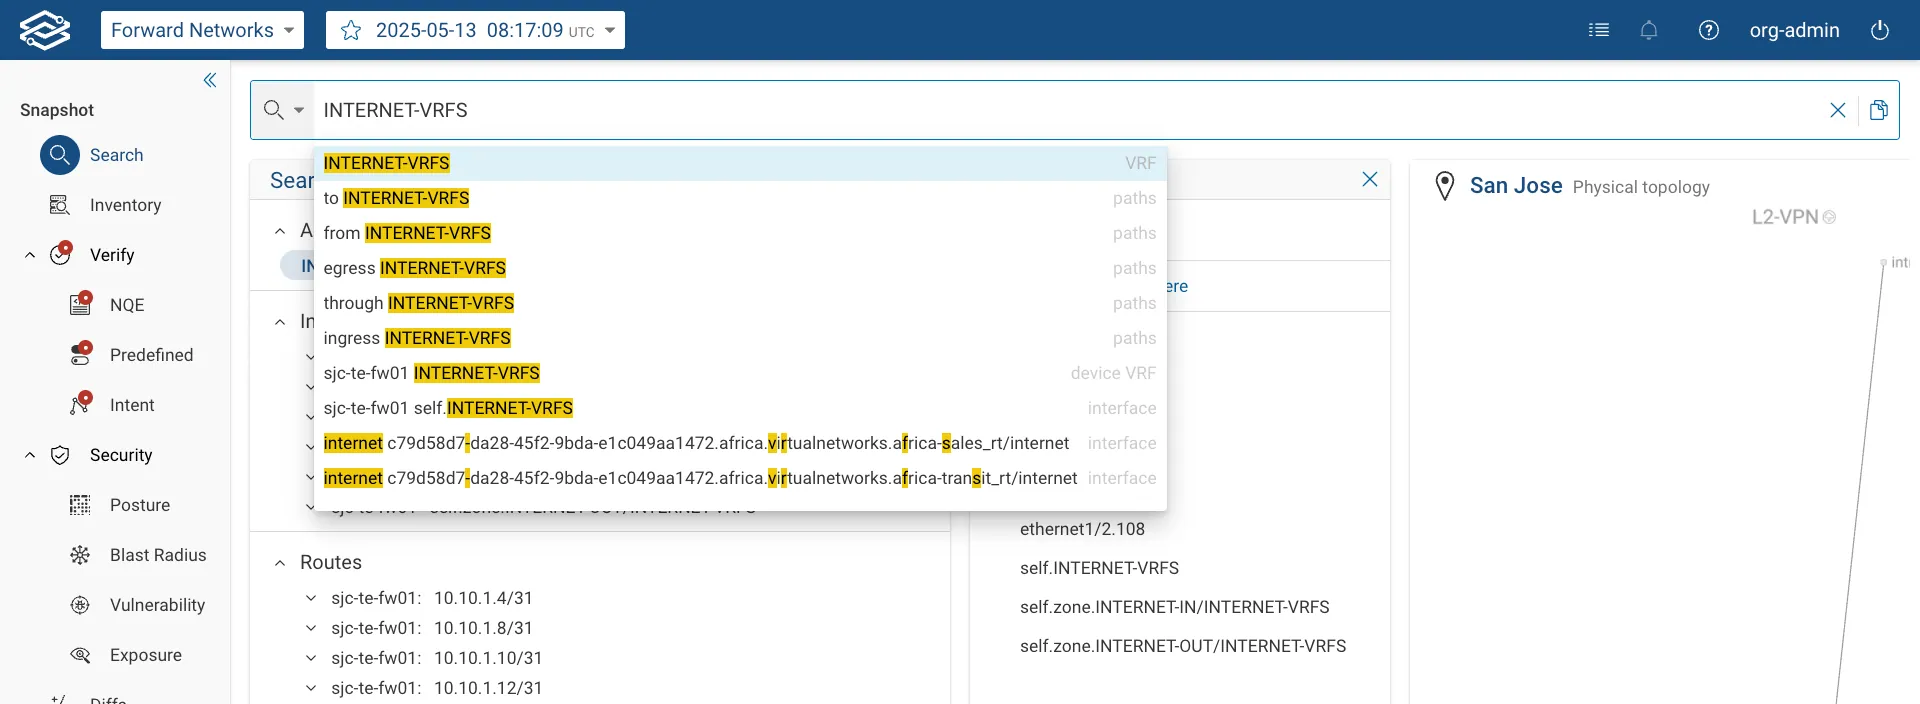Collapse the sidebar with double chevron
The image size is (1920, 704).
coord(210,80)
